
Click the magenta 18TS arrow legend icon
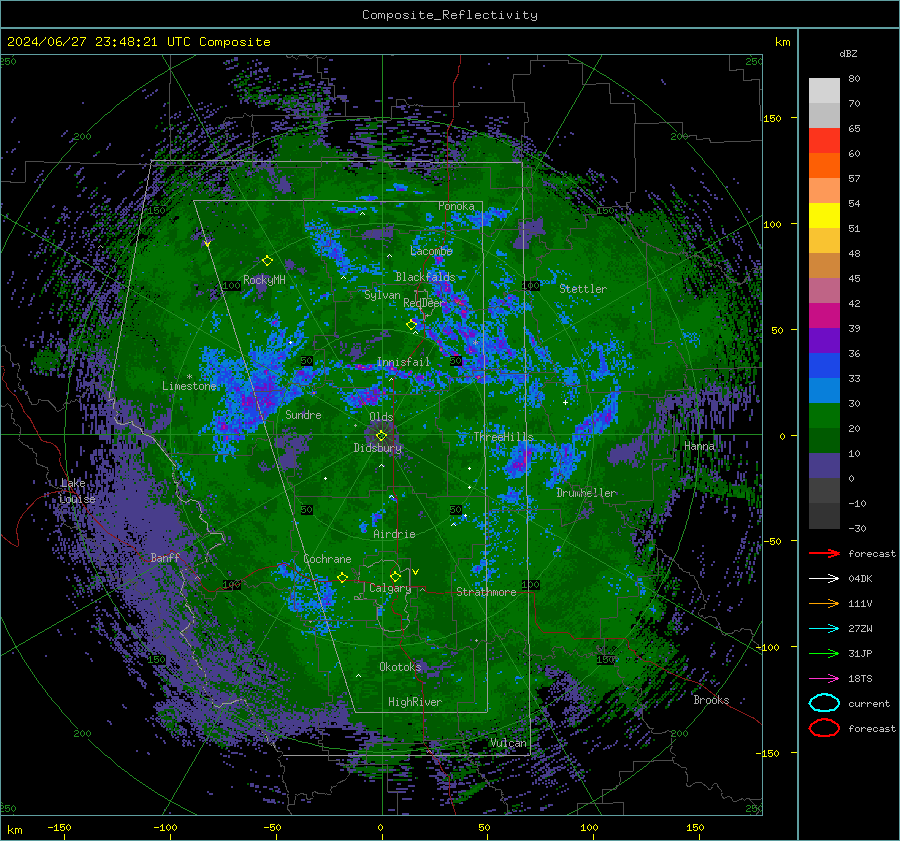pos(824,678)
